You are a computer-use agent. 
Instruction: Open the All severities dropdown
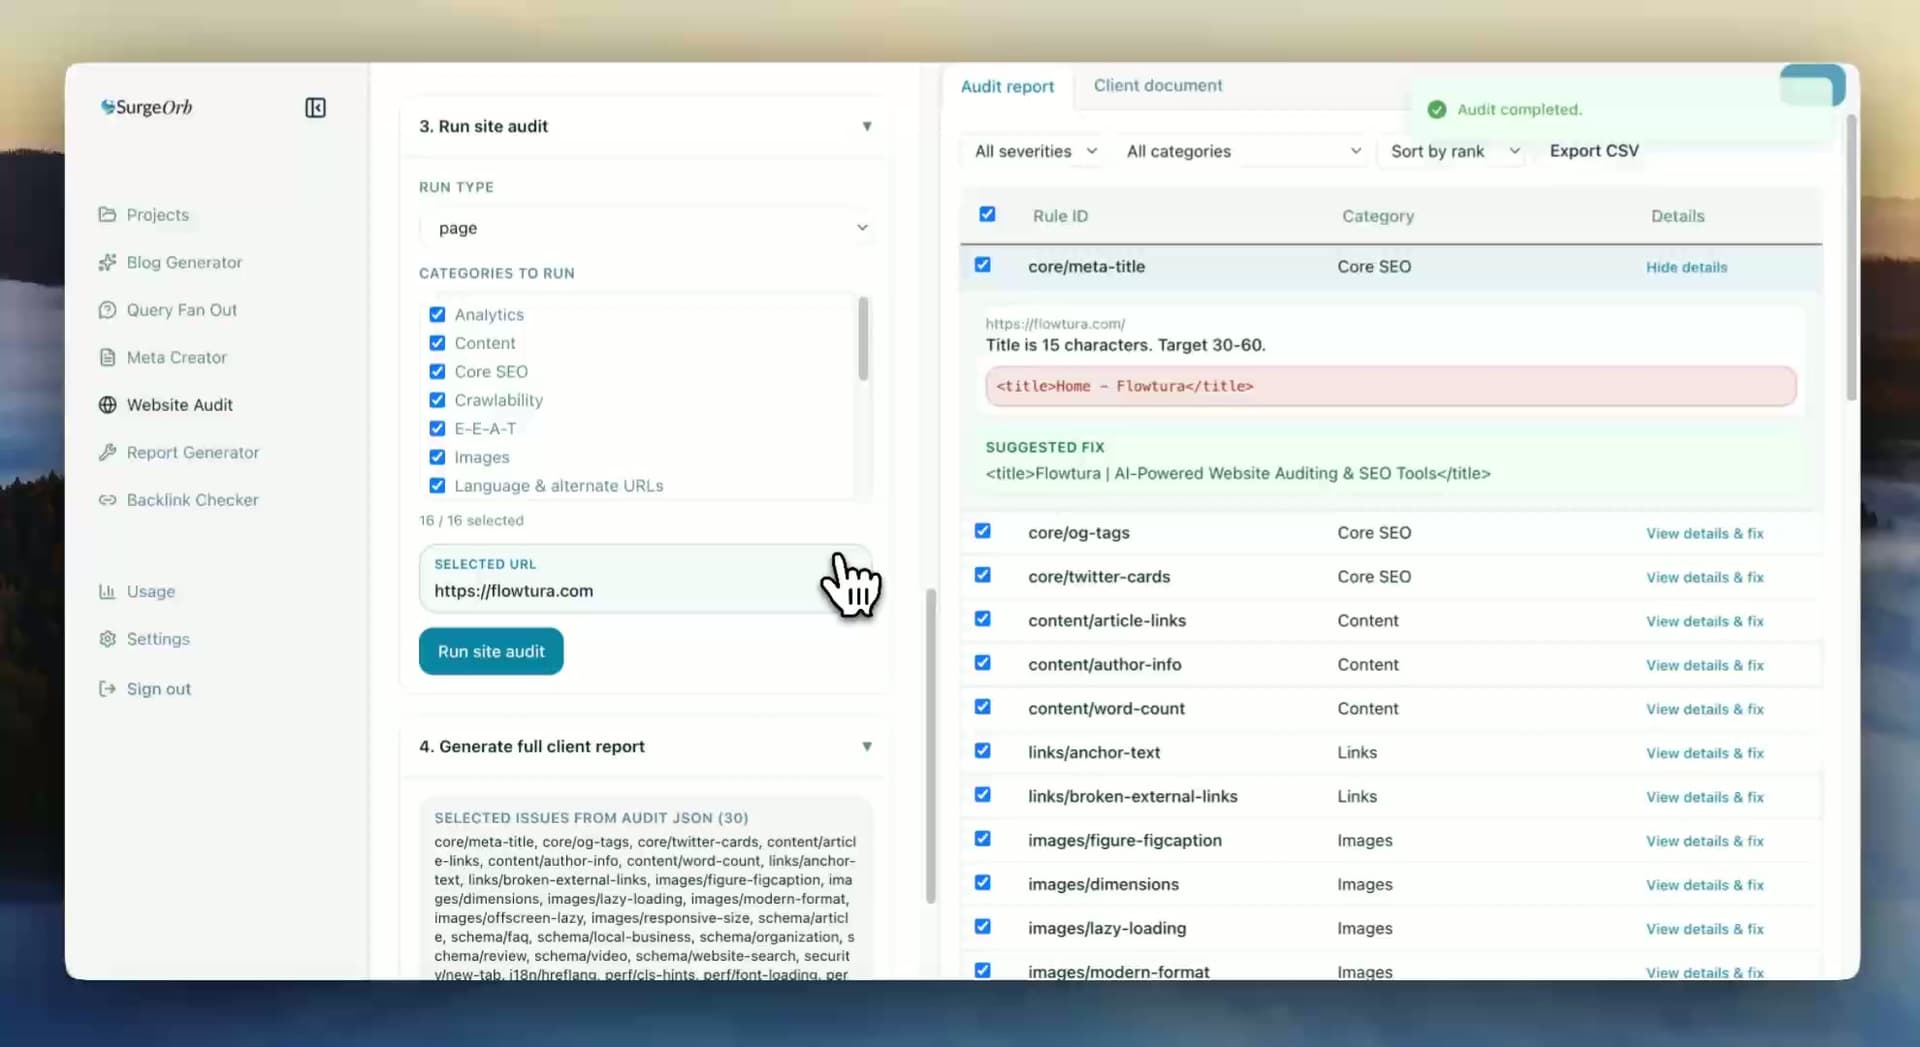(x=1032, y=151)
